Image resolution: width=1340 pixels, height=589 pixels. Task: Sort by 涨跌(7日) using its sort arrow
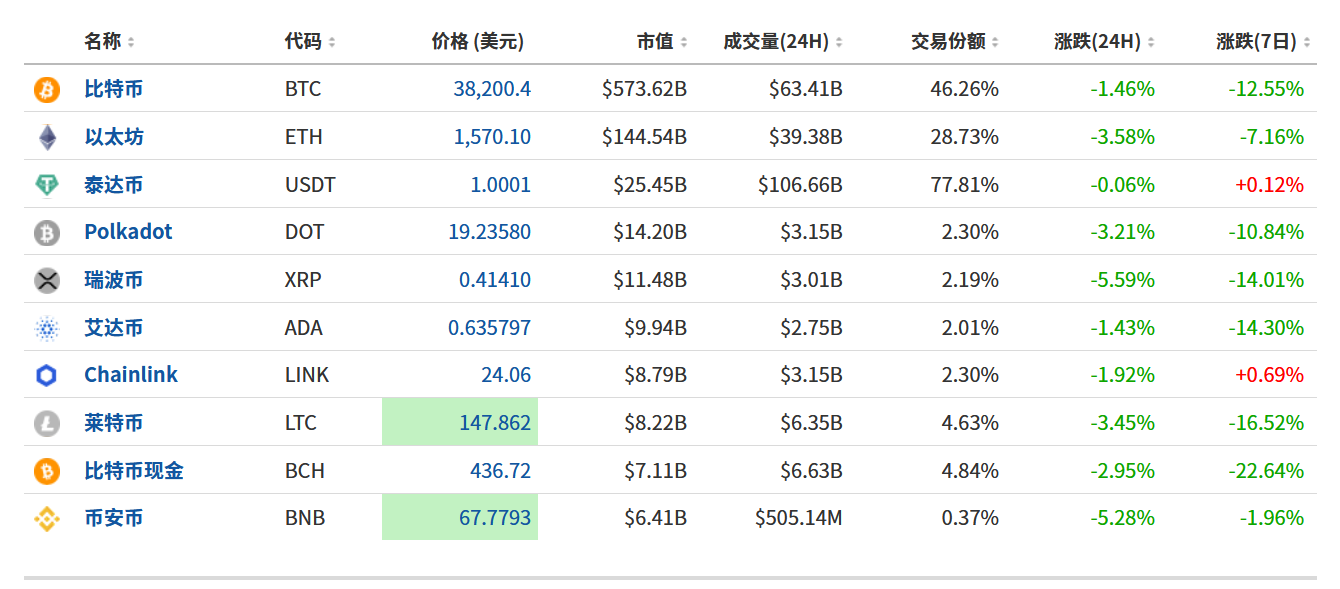(1307, 42)
